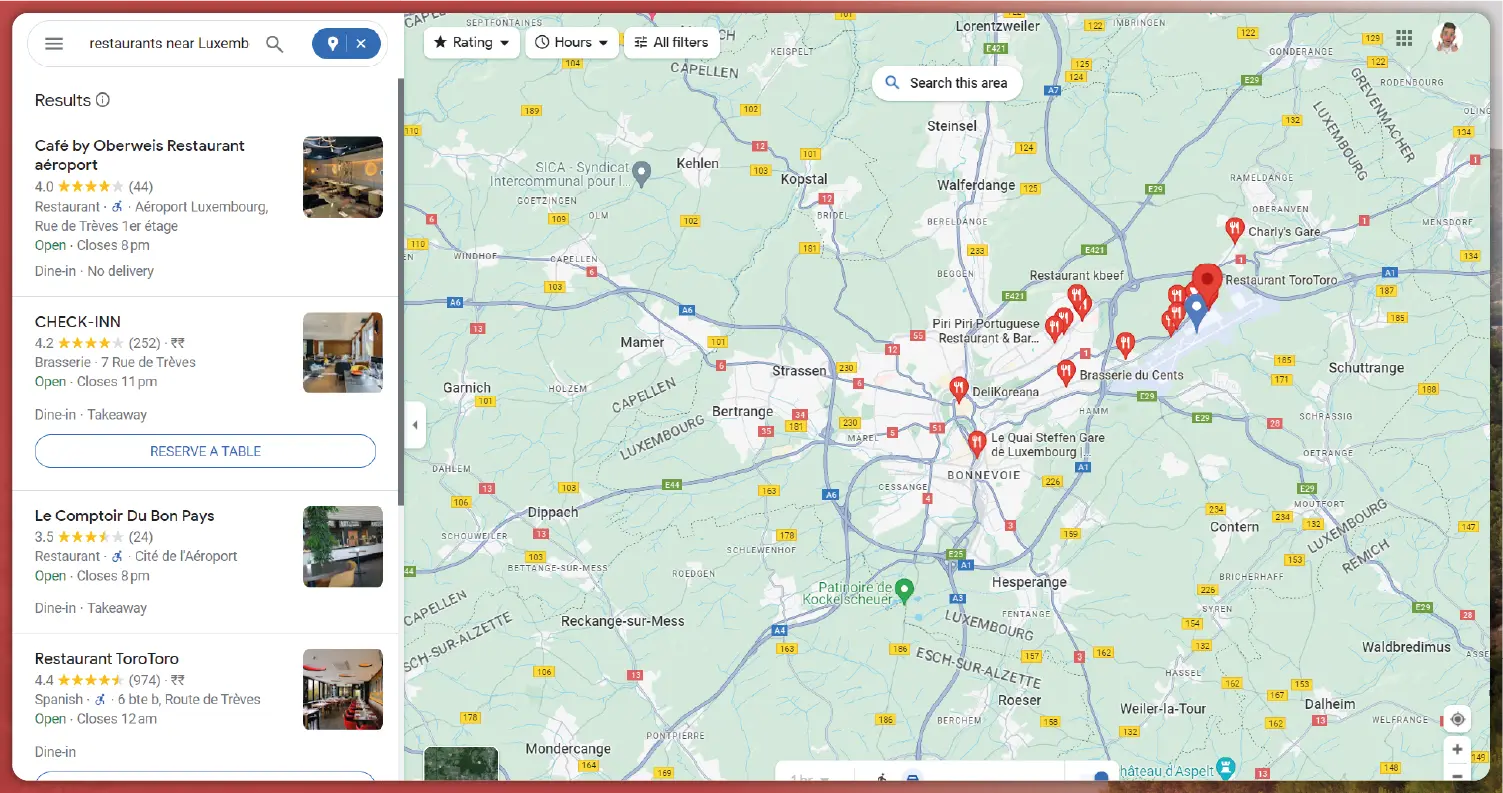Click the Mondercange town label
The height and width of the screenshot is (793, 1503).
pos(568,749)
